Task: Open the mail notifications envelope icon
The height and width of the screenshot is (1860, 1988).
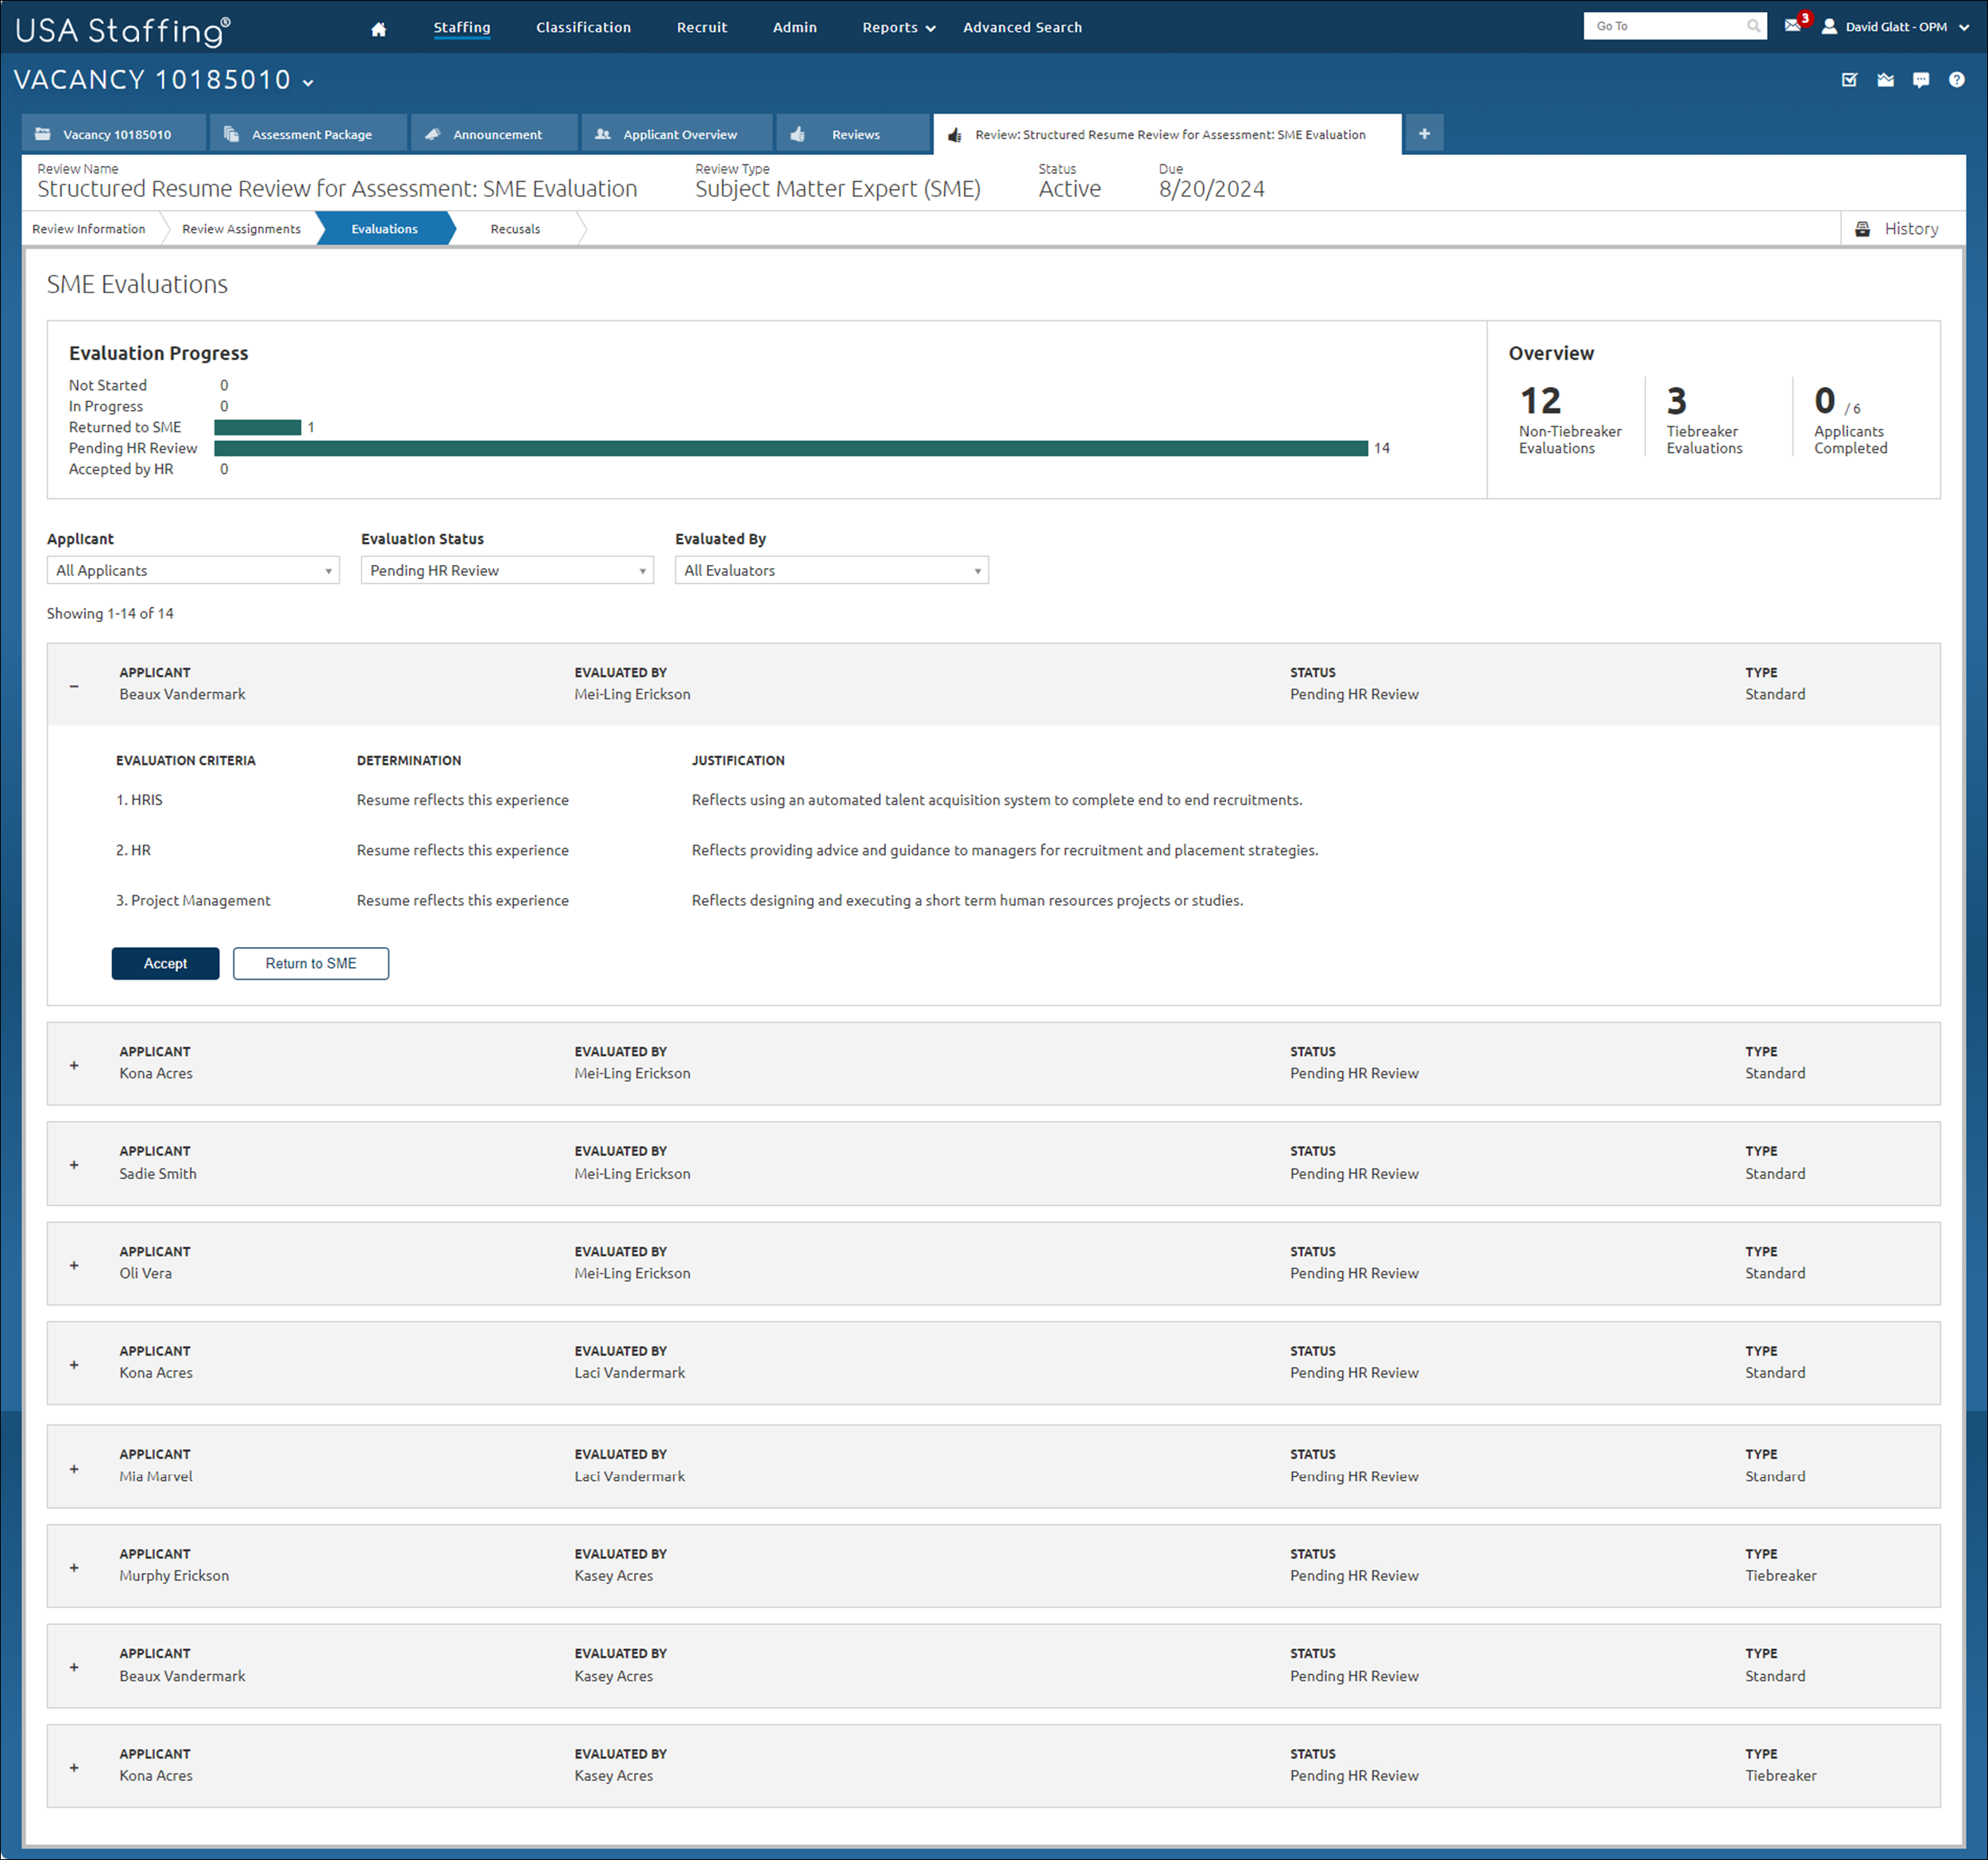Action: pos(1792,26)
